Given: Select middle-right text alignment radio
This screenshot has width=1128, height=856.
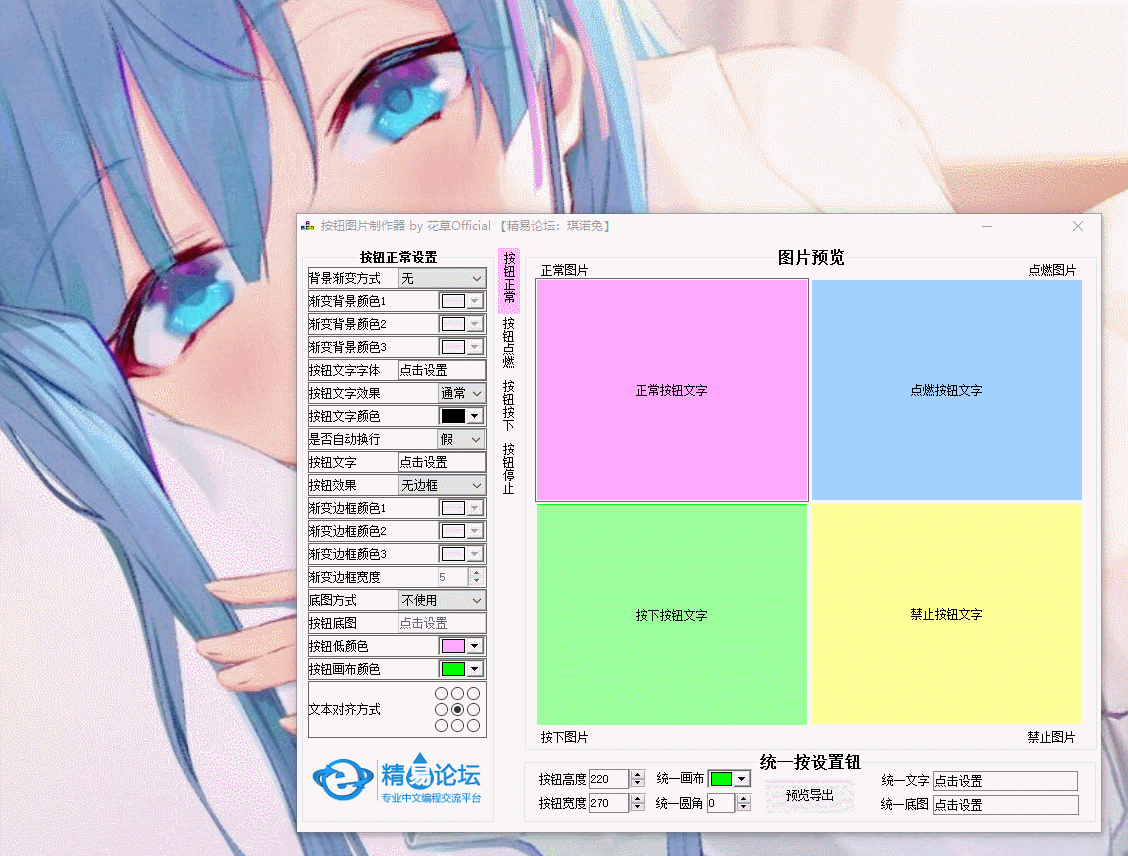Looking at the screenshot, I should 473,709.
